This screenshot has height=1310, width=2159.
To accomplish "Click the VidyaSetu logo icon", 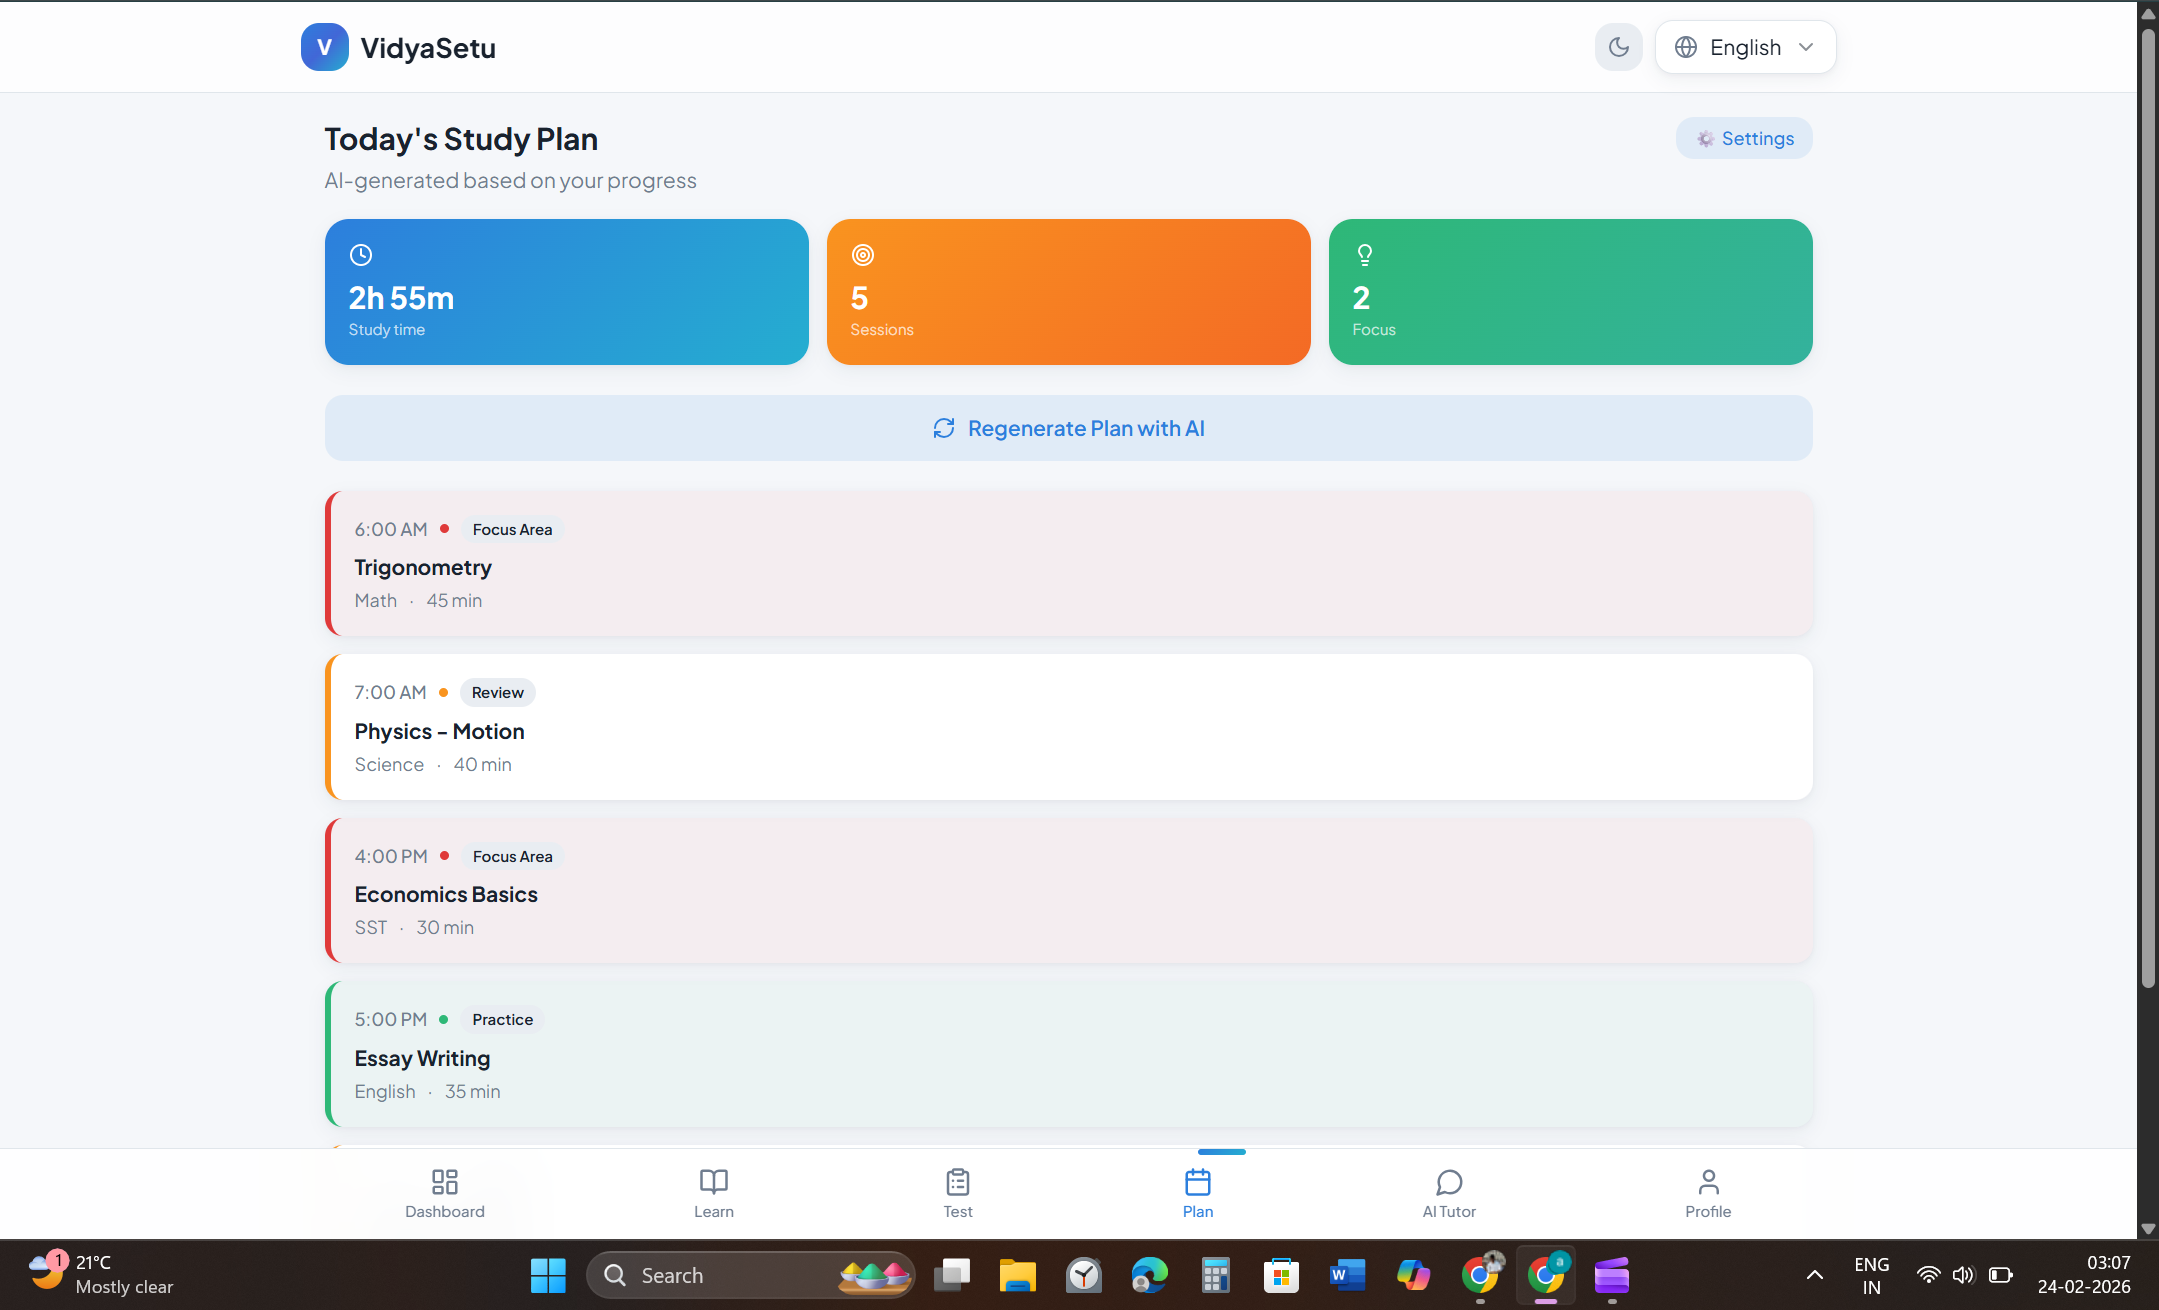I will click(x=324, y=47).
